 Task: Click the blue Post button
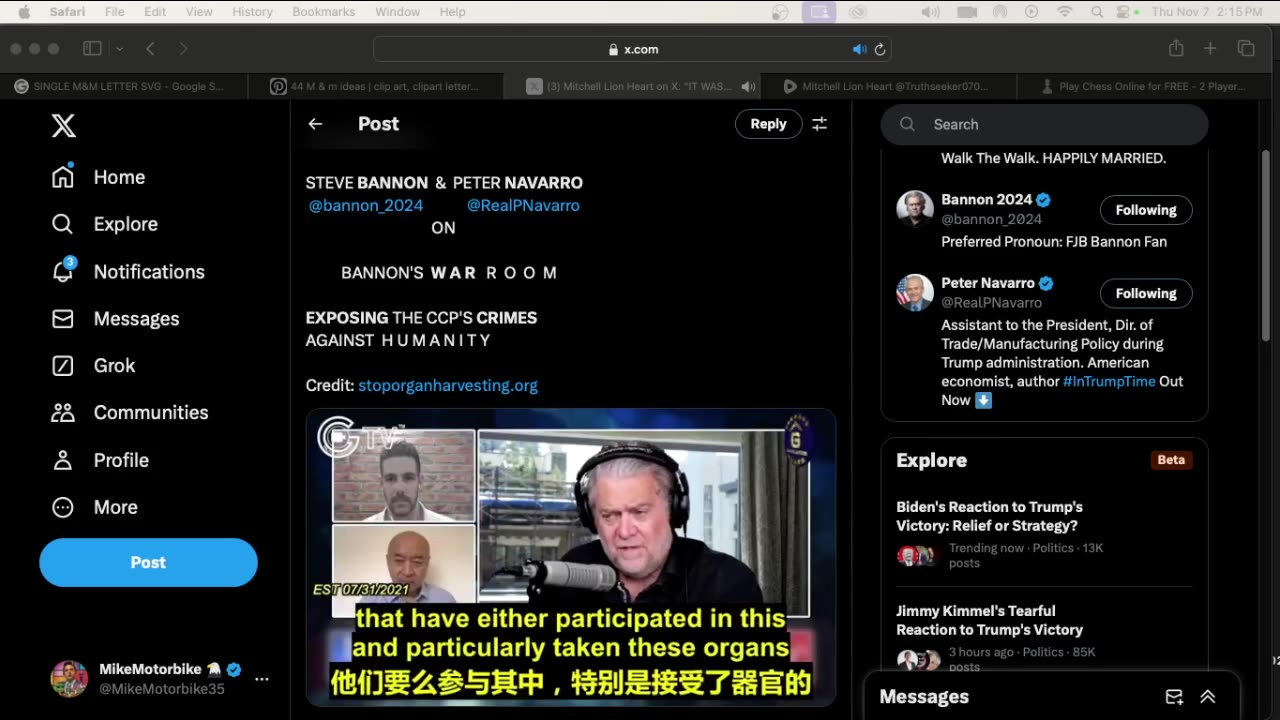click(x=148, y=562)
